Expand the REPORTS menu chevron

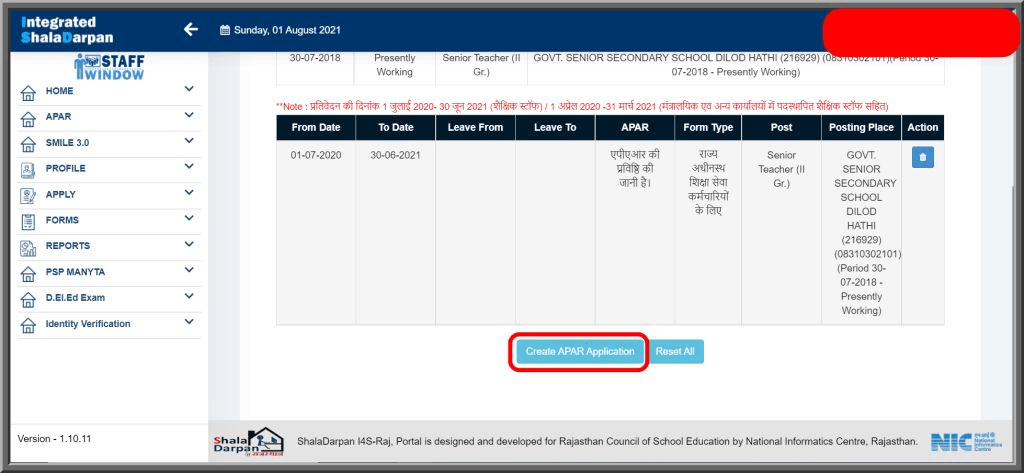(x=189, y=244)
